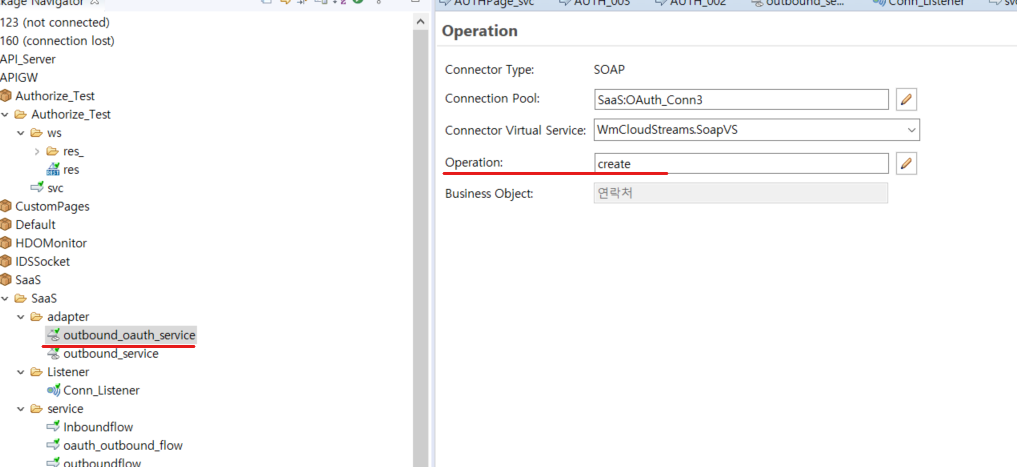Image resolution: width=1017 pixels, height=467 pixels.
Task: Select outbound_service in the adapter folder
Action: [x=110, y=353]
